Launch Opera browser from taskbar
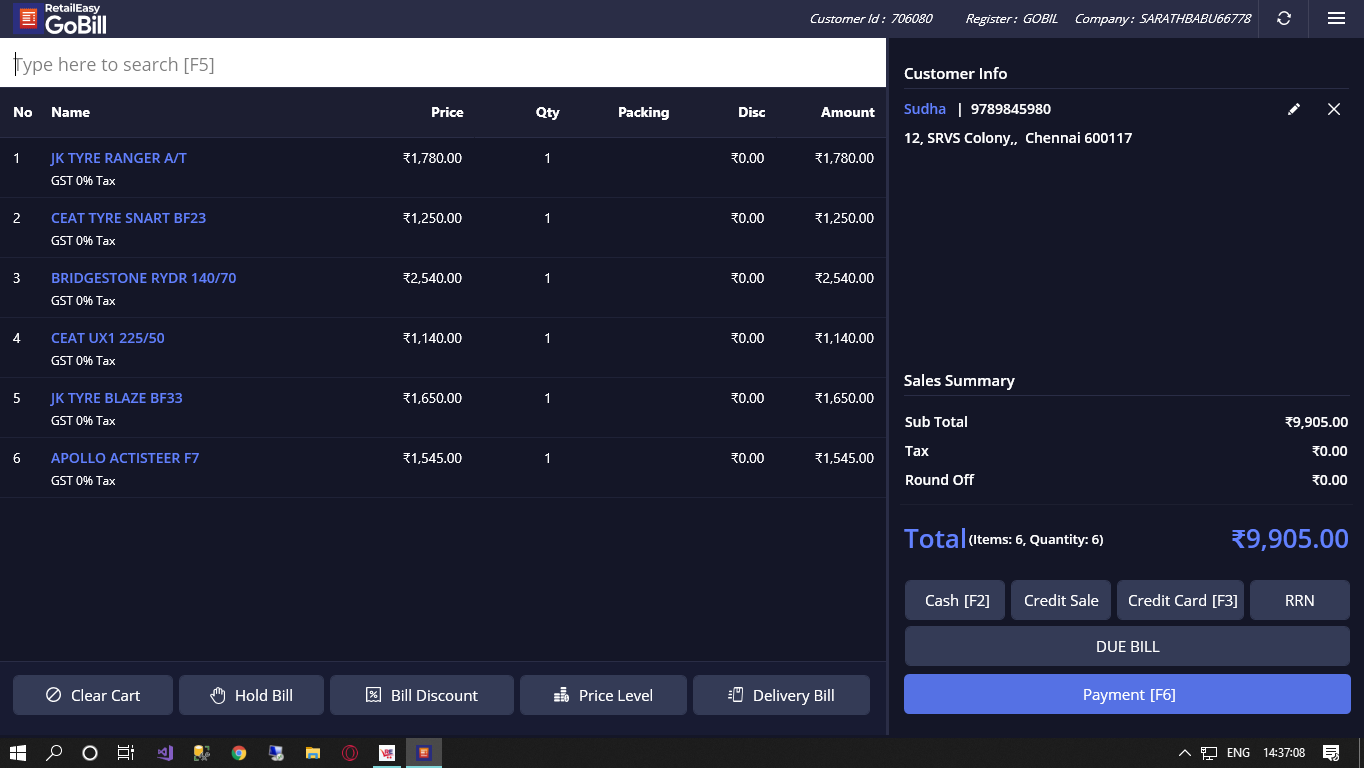Screen dimensions: 1364x768 [350, 753]
